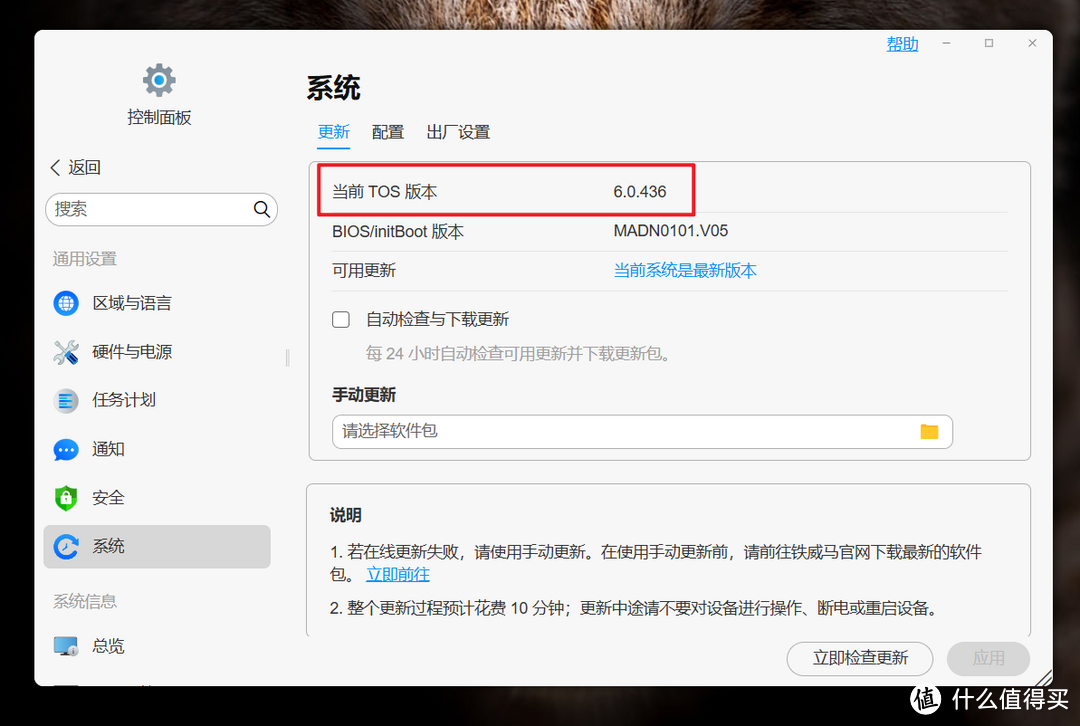Enable 自动检查与下载更新 checkbox
The height and width of the screenshot is (726, 1080).
(340, 319)
